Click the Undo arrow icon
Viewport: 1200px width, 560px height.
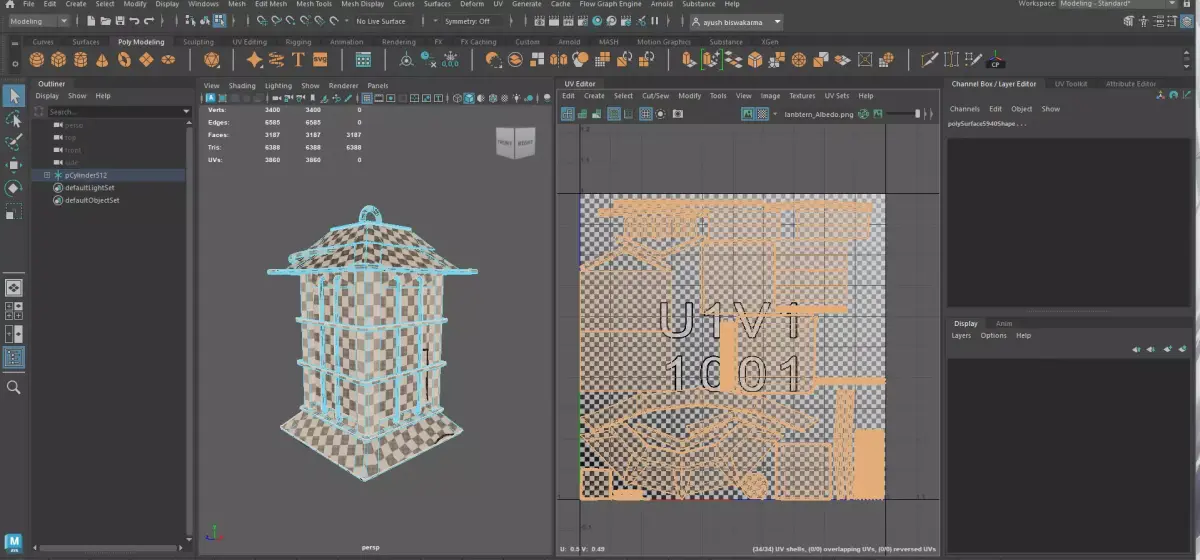tap(134, 21)
